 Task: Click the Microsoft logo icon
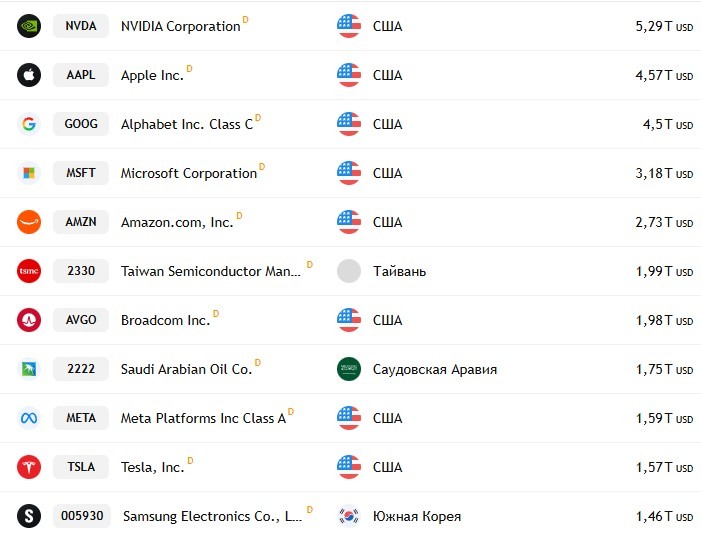29,173
